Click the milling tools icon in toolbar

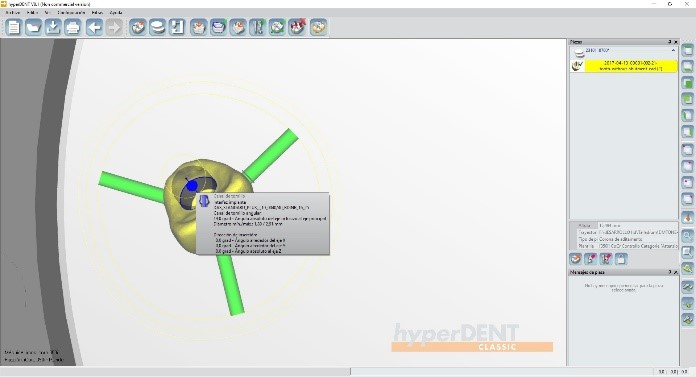click(x=257, y=28)
